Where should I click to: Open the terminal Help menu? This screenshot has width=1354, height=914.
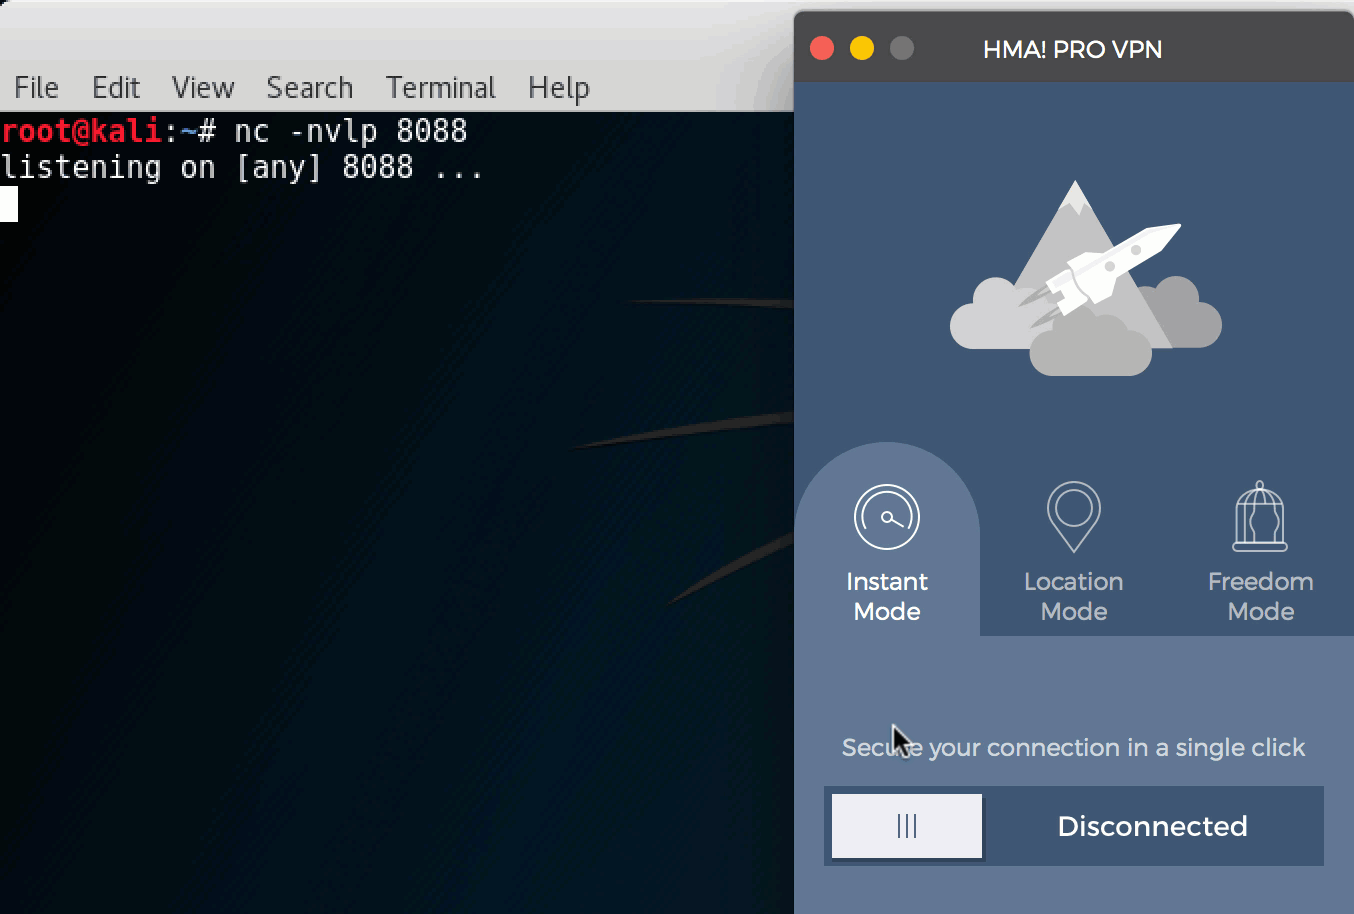pos(559,89)
